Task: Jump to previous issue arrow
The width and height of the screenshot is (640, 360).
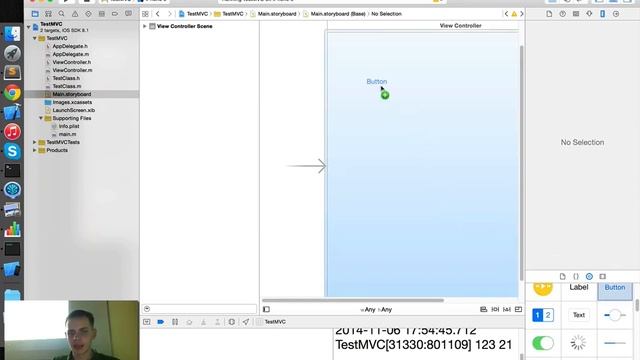Action: tap(507, 14)
